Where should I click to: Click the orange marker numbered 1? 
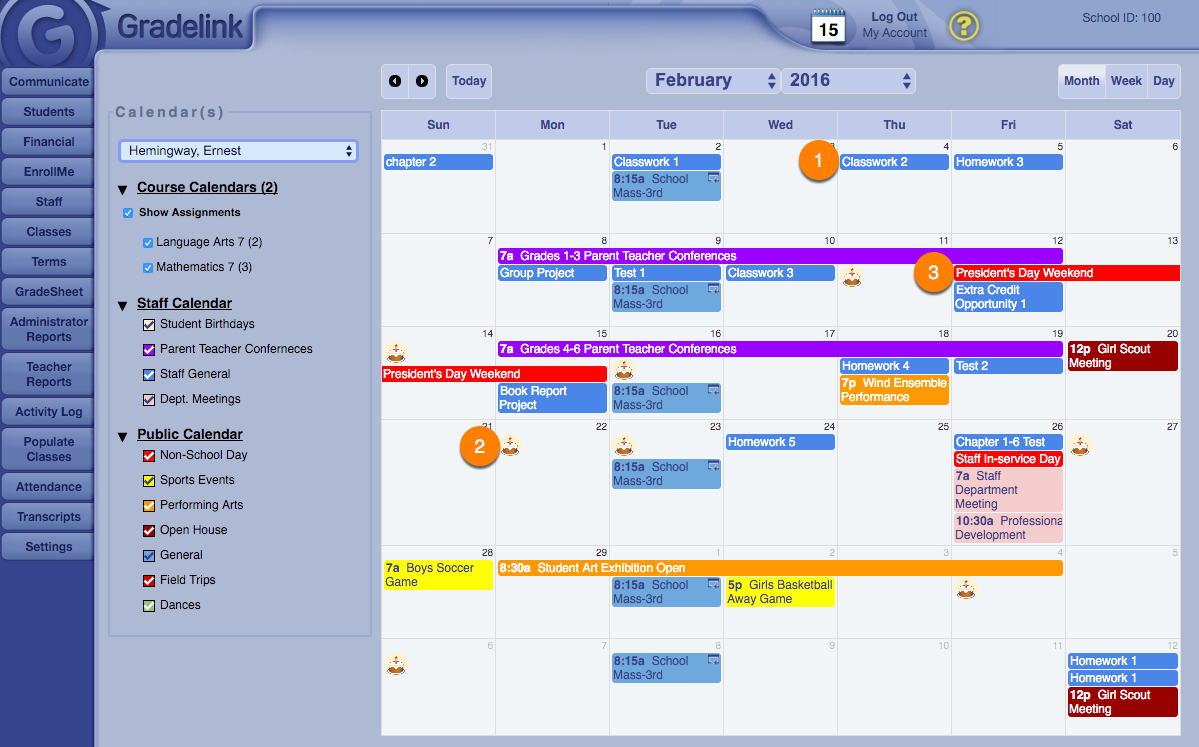click(x=818, y=160)
